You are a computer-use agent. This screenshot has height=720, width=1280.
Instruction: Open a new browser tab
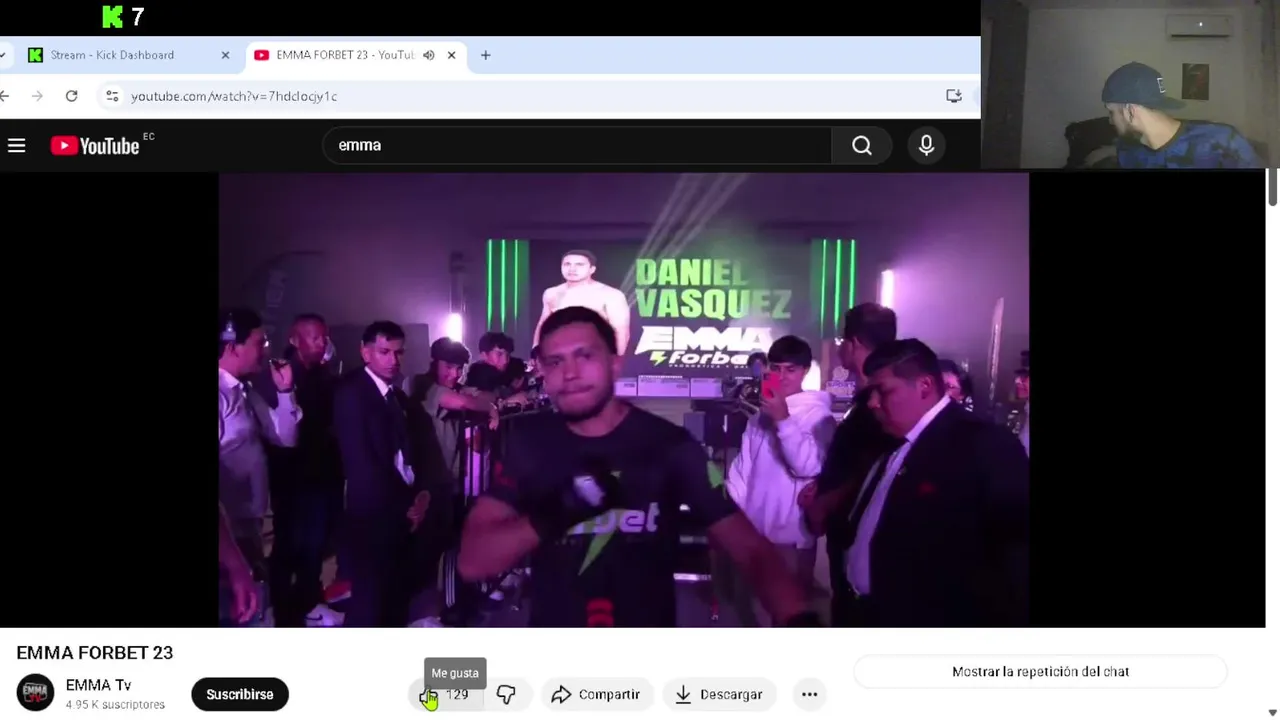486,55
